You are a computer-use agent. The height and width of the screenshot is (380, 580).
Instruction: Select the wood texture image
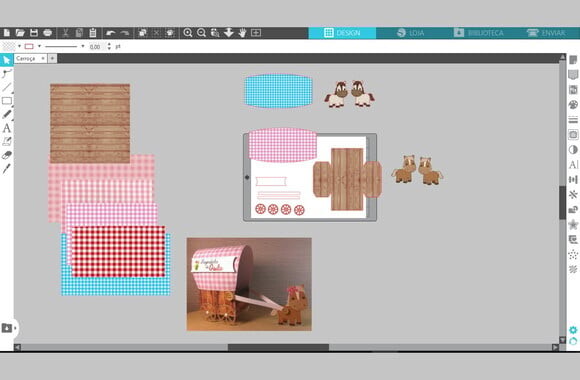(90, 123)
